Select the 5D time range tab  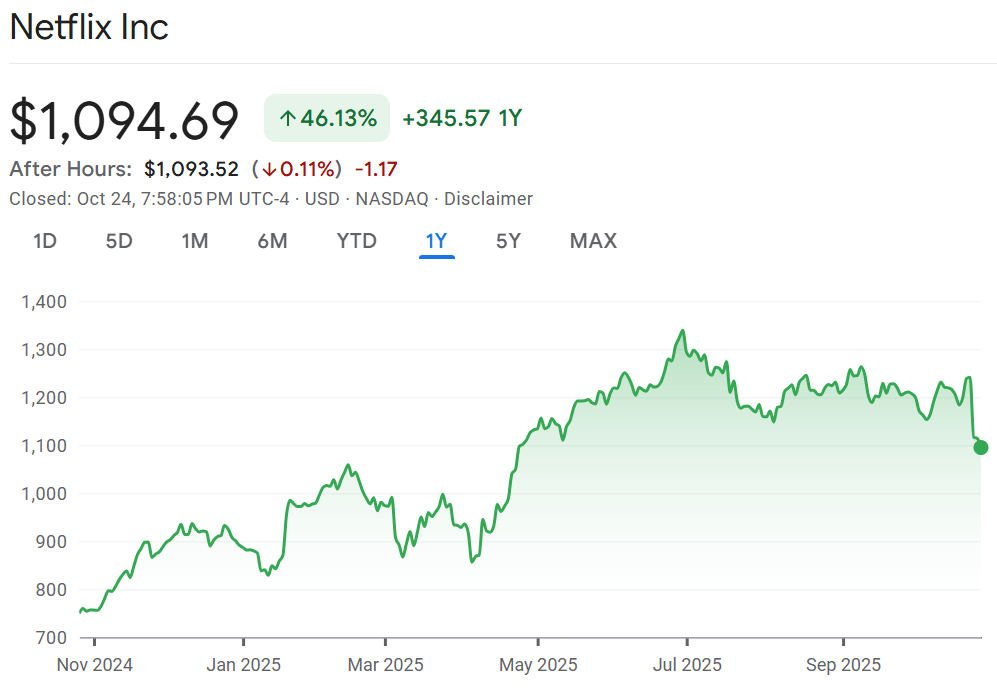click(x=119, y=241)
